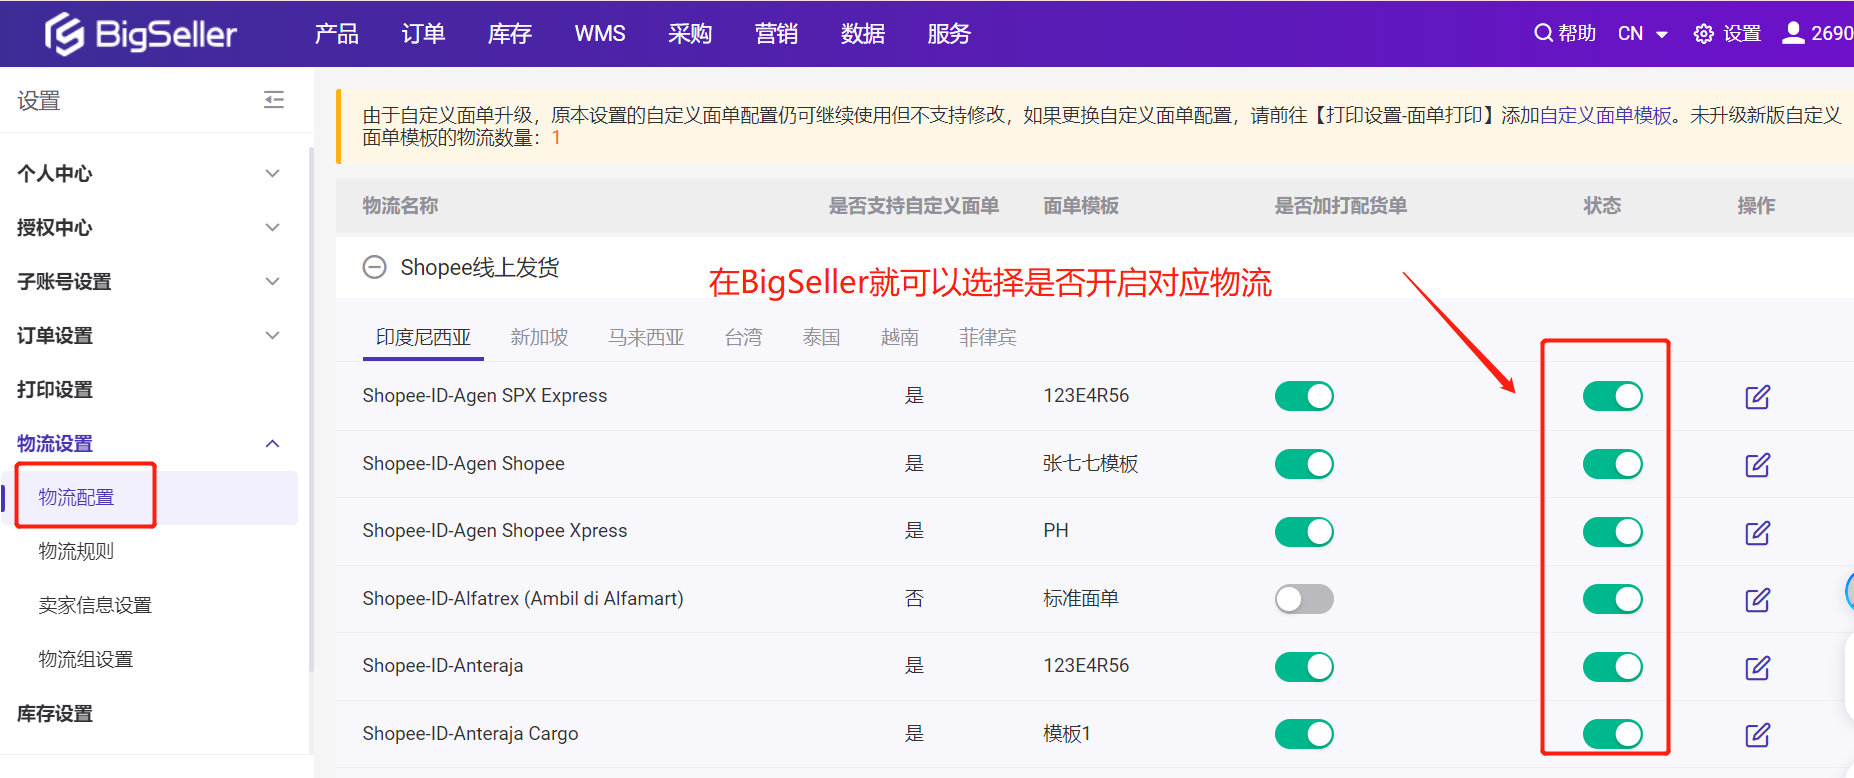1854x778 pixels.
Task: Collapse Shopee线上发货 group with minus icon
Action: (x=374, y=267)
